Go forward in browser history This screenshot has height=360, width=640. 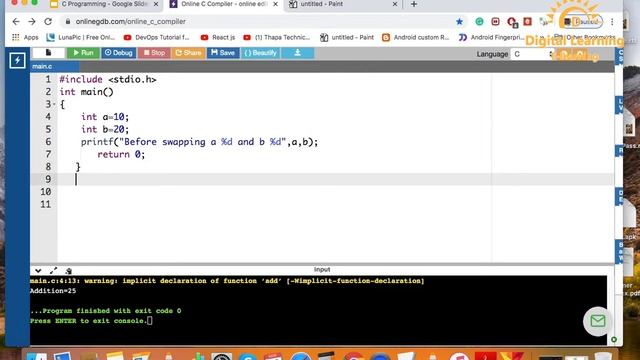32,22
